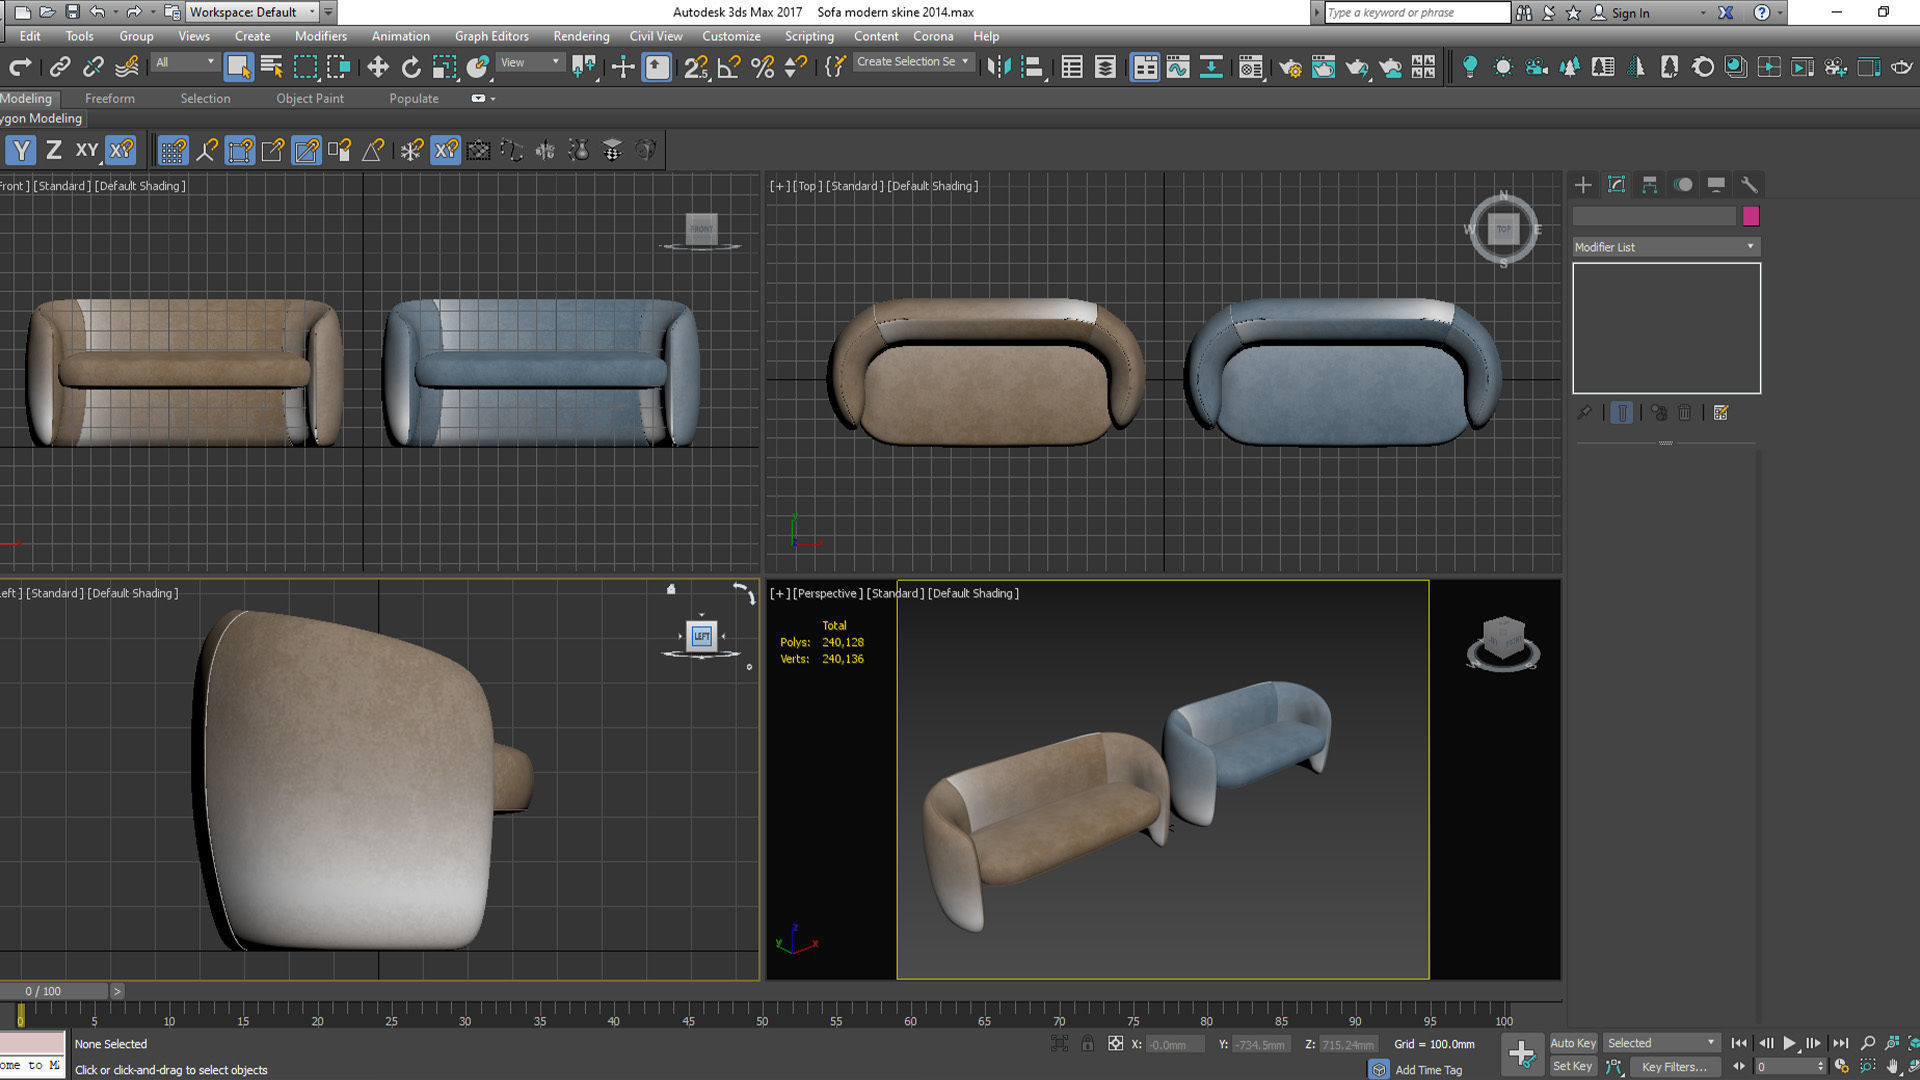Toggle the Y axis constraint
1920x1080 pixels.
(21, 150)
